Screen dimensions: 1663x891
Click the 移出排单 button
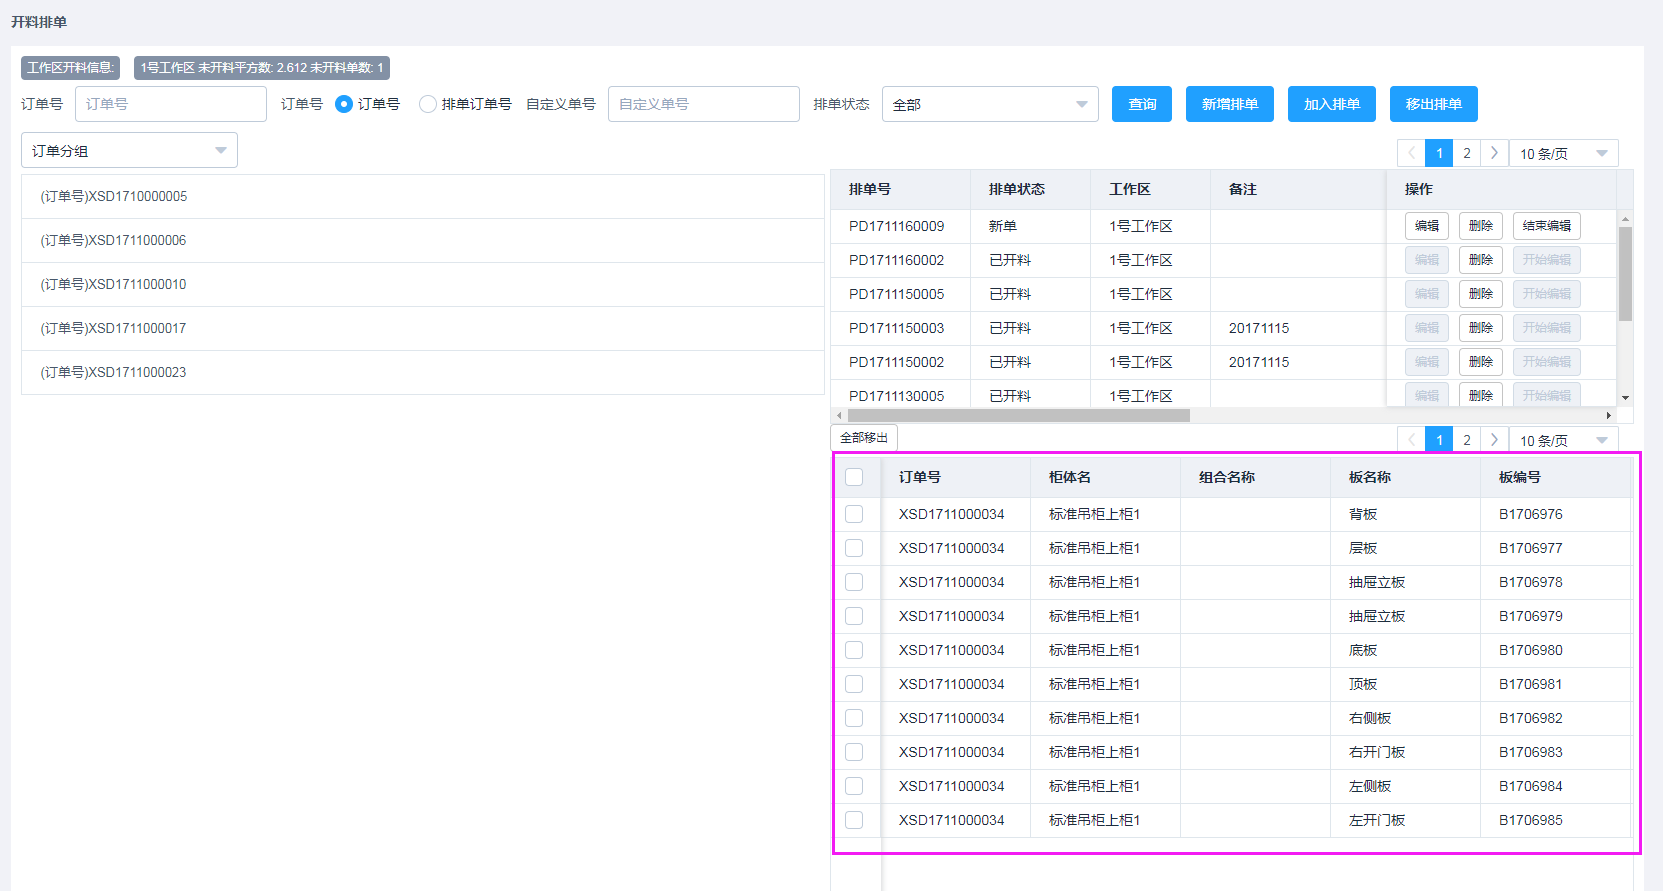(x=1434, y=104)
